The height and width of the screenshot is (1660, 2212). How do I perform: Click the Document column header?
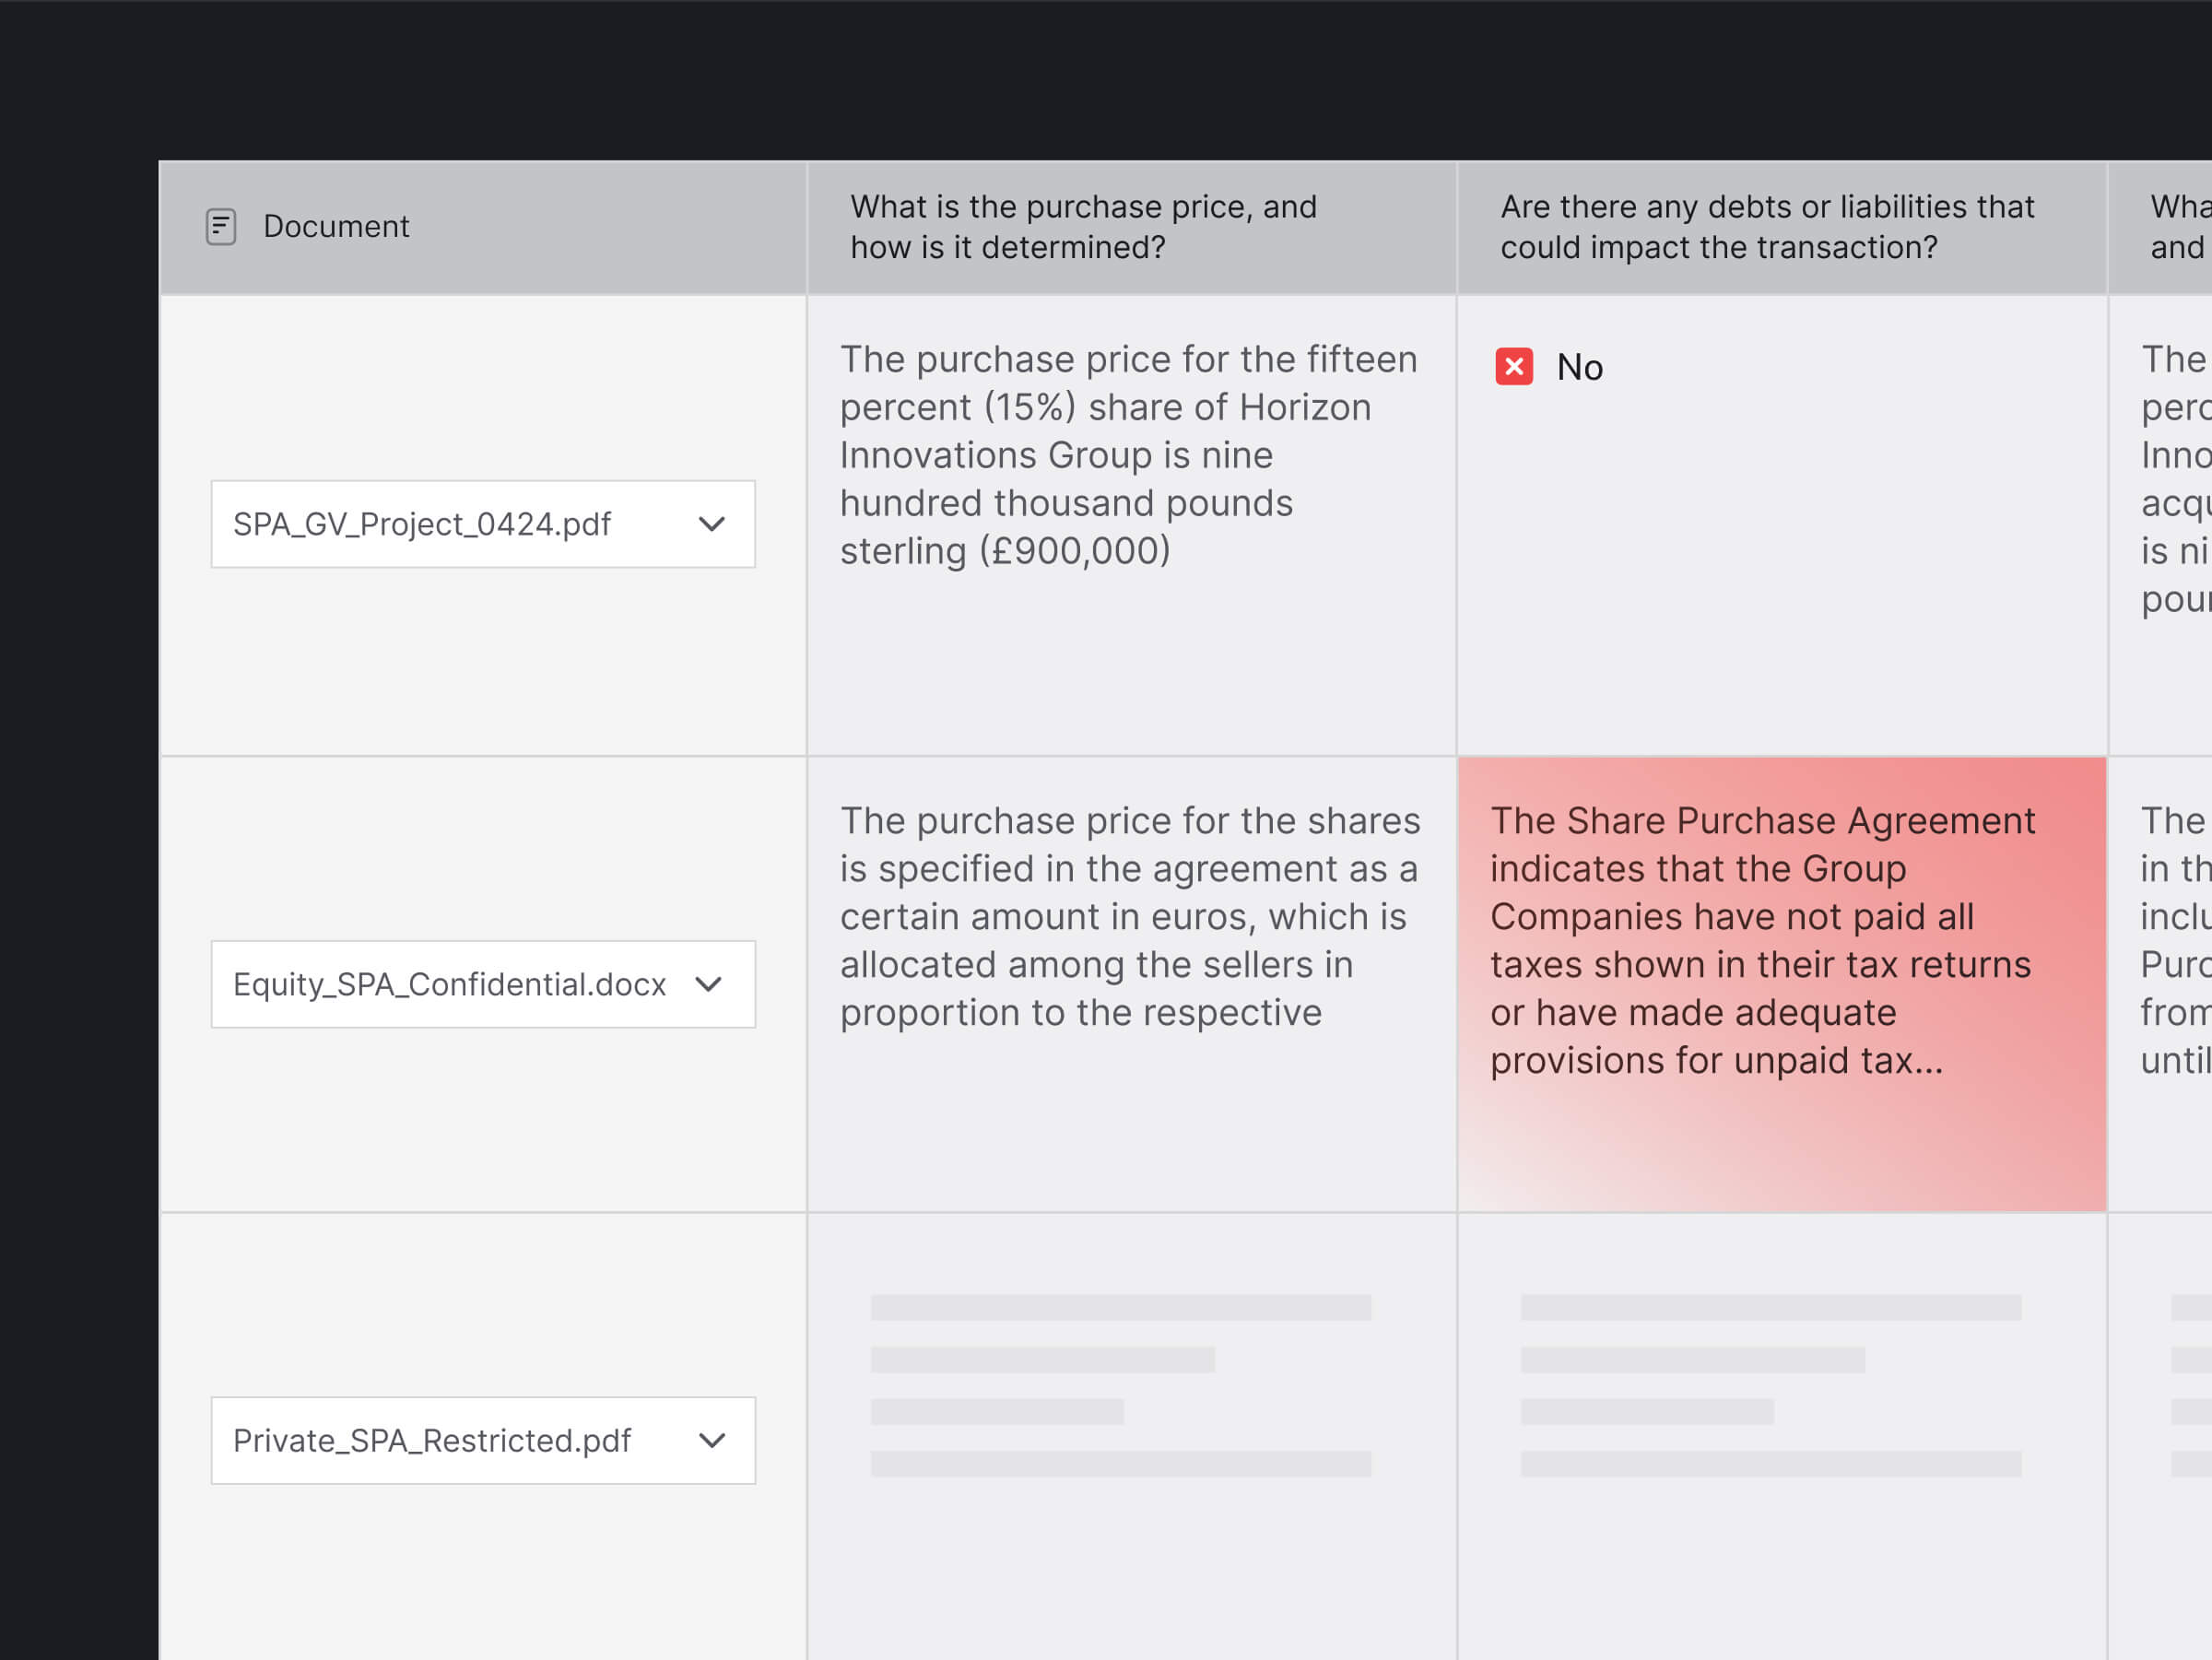[336, 227]
